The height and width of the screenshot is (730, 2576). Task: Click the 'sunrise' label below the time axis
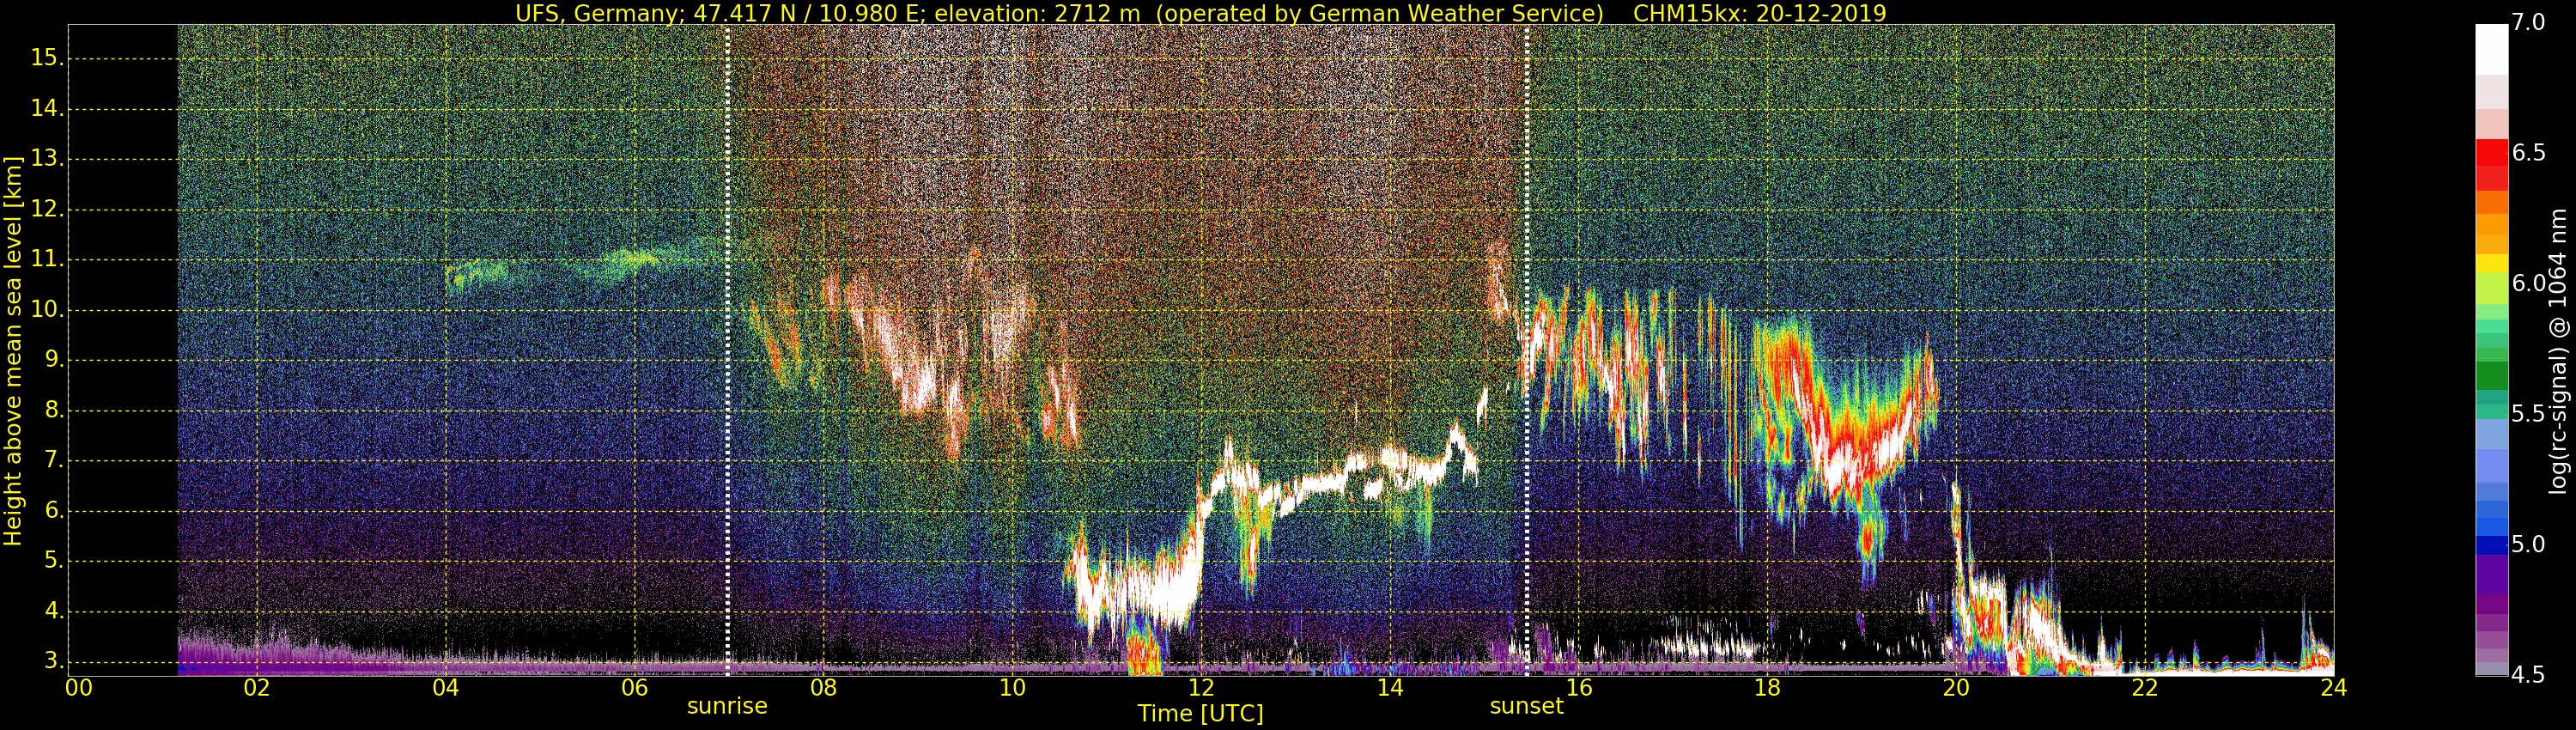[x=727, y=706]
